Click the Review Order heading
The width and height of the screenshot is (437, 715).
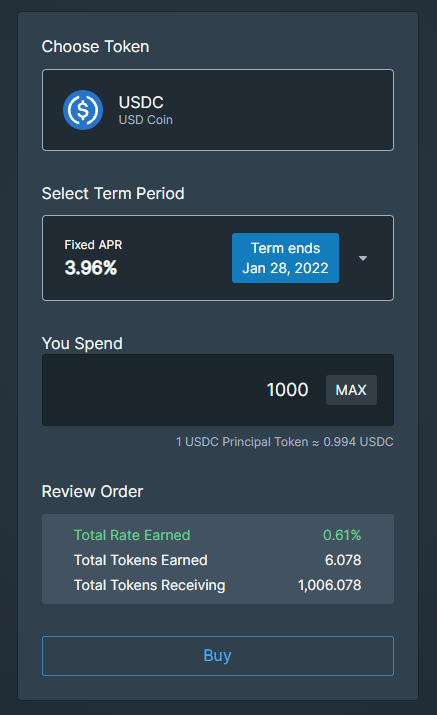coord(93,492)
